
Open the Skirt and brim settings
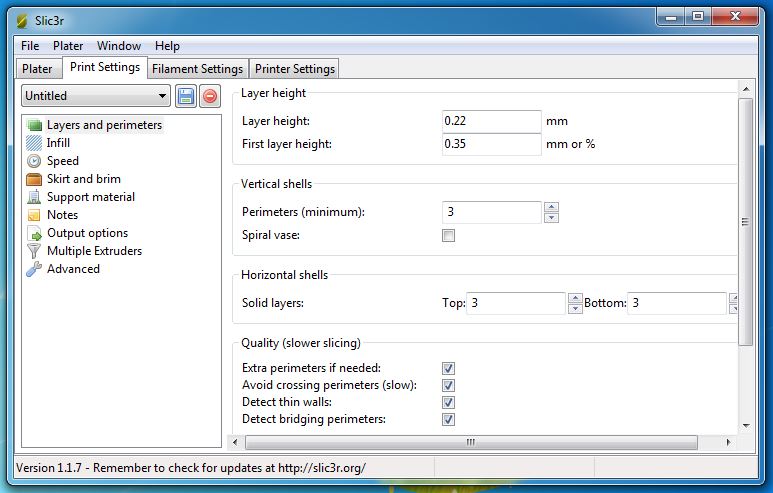tap(84, 179)
